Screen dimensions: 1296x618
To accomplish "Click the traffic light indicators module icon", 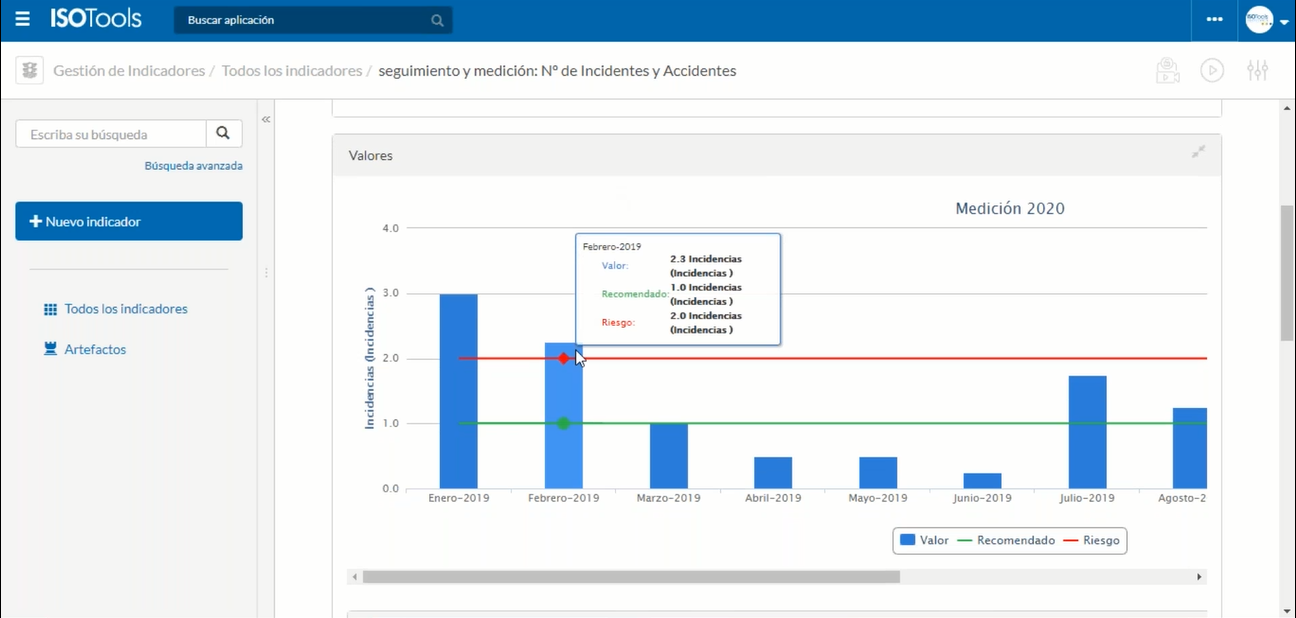I will coord(30,70).
